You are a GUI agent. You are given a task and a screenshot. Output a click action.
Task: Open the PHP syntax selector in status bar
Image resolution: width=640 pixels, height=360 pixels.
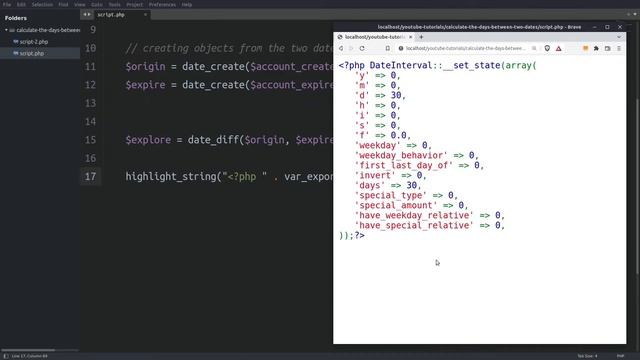coord(620,356)
